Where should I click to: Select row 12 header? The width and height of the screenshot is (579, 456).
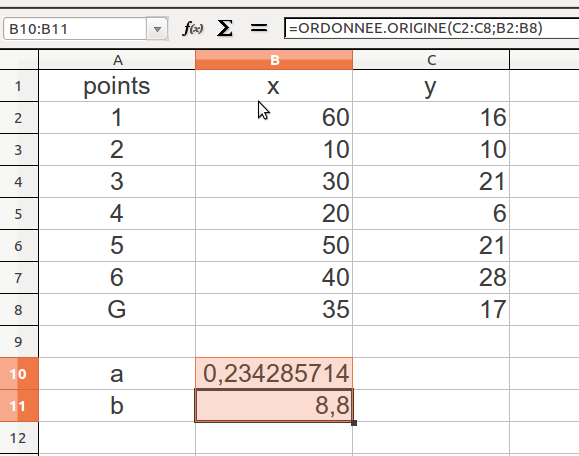[19, 438]
